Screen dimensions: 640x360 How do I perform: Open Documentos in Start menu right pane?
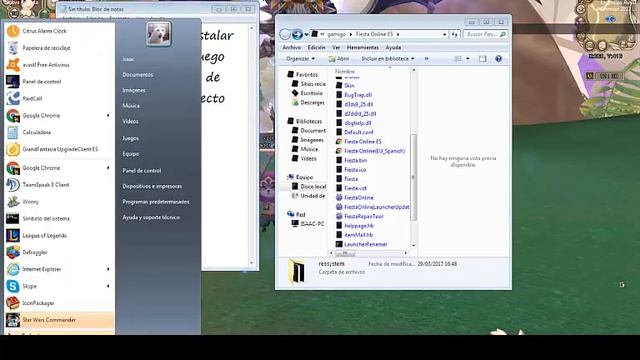pyautogui.click(x=138, y=75)
